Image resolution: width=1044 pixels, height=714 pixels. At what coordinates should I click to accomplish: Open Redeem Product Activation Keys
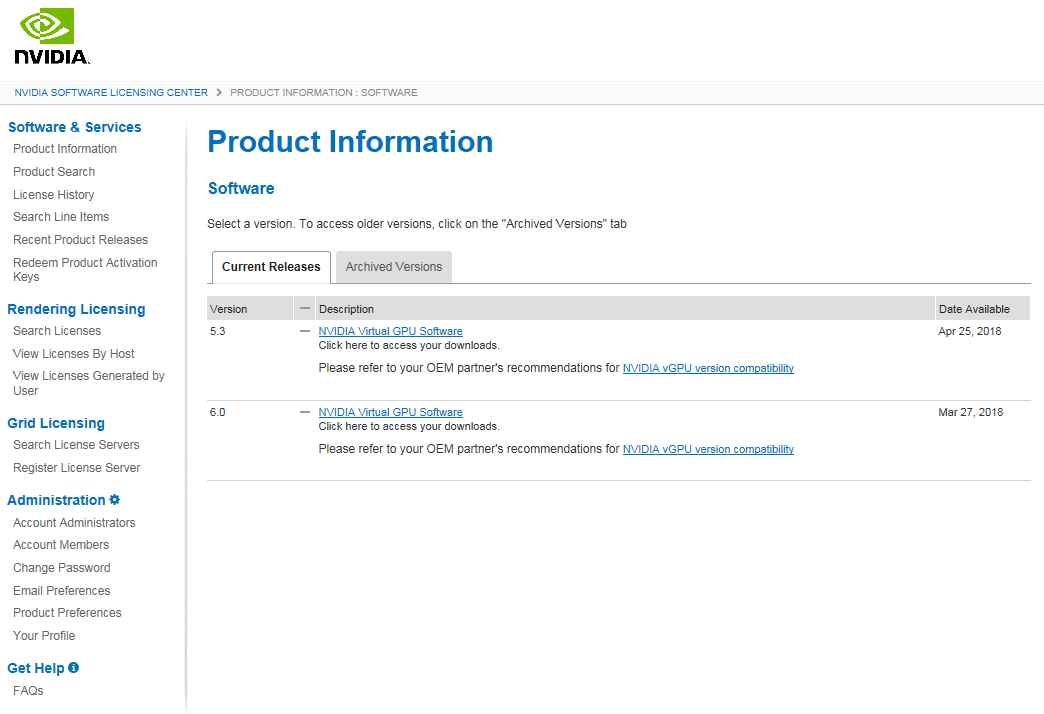click(85, 270)
